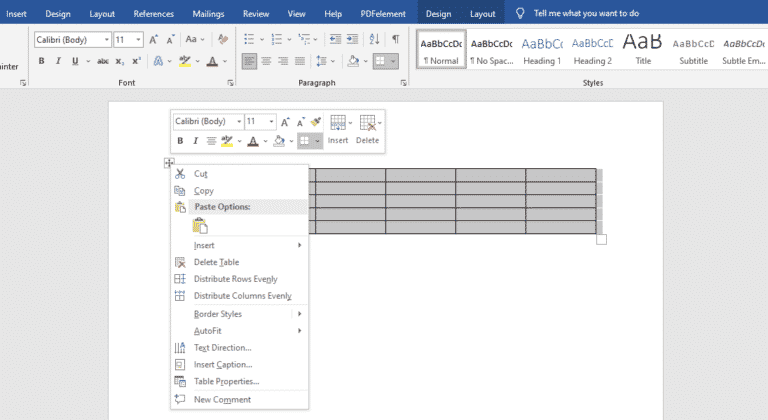Click the Subscript icon in ribbon
Image resolution: width=768 pixels, height=420 pixels.
coord(120,61)
